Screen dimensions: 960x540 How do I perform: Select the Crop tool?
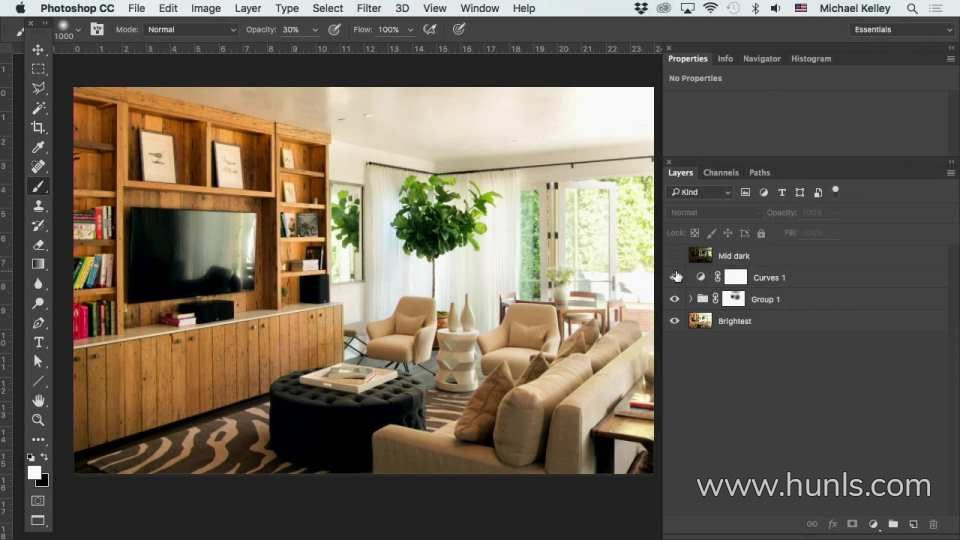coord(38,127)
